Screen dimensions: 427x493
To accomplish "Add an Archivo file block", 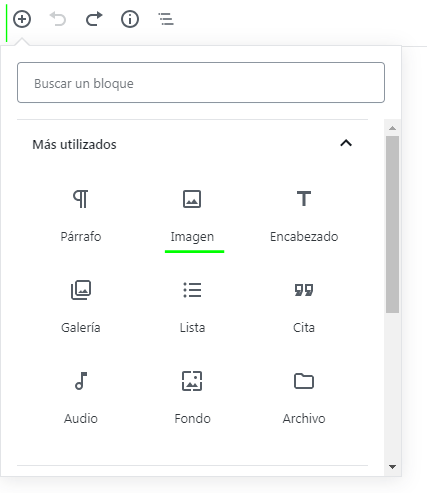I will tap(304, 397).
